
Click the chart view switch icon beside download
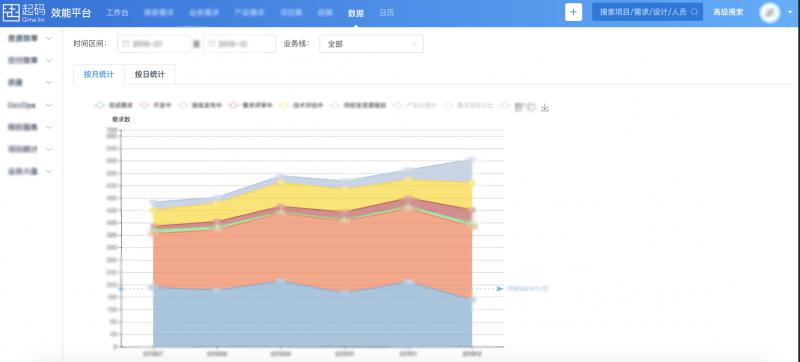(531, 107)
